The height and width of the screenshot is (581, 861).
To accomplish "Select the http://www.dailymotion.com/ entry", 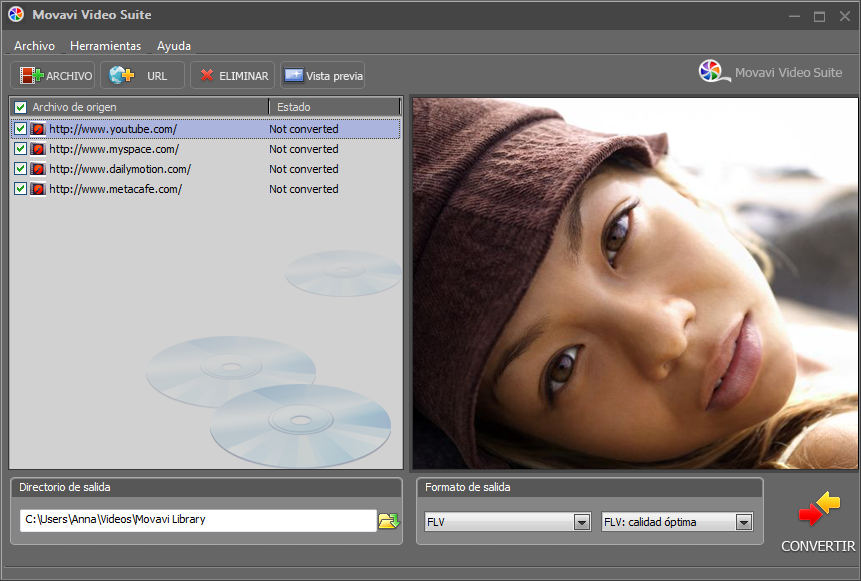I will coord(120,169).
